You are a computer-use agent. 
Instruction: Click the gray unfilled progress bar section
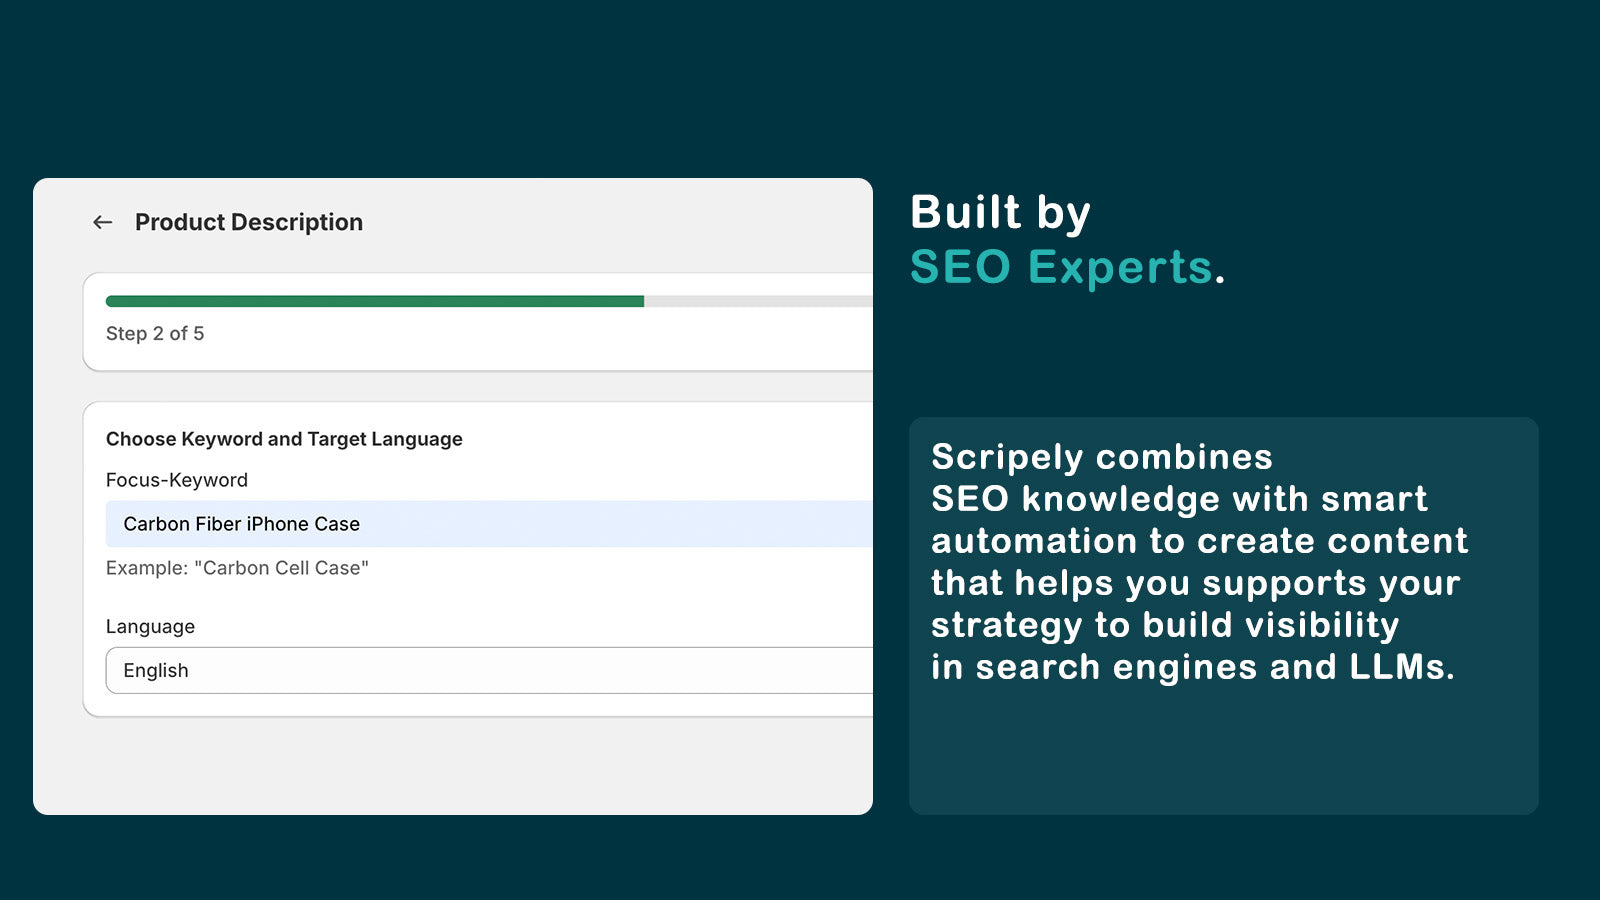(x=760, y=300)
